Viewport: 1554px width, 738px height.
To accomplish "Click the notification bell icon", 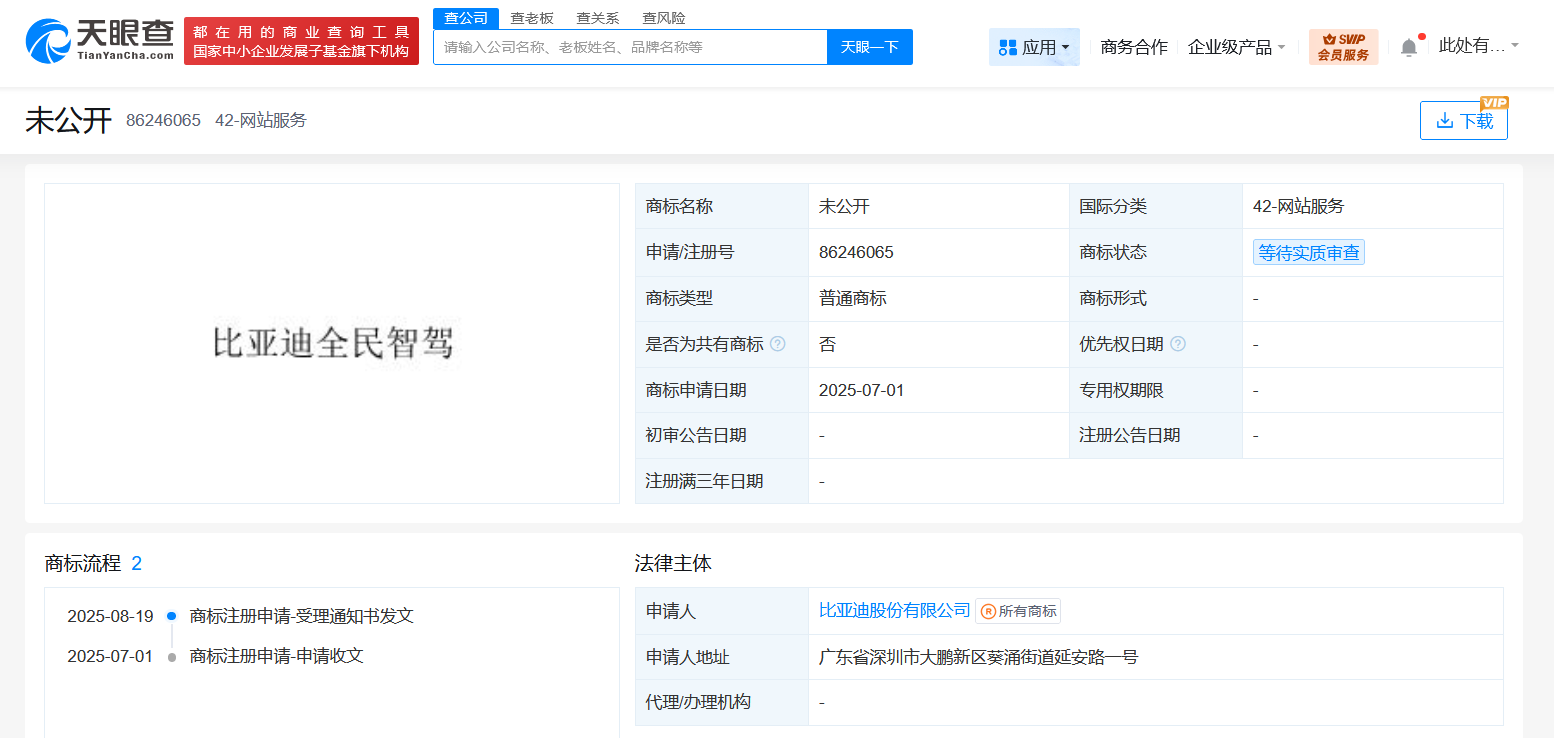I will [x=1410, y=46].
